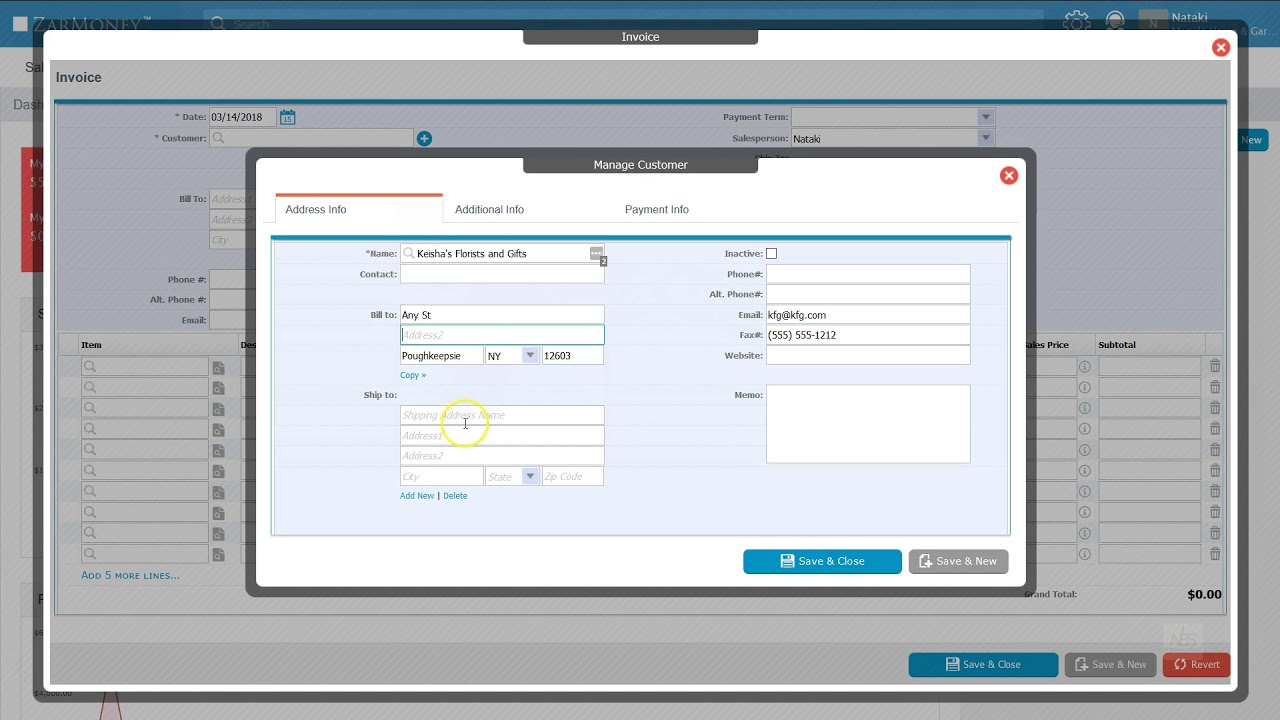Click Save & Close in Manage Customer

tap(822, 561)
